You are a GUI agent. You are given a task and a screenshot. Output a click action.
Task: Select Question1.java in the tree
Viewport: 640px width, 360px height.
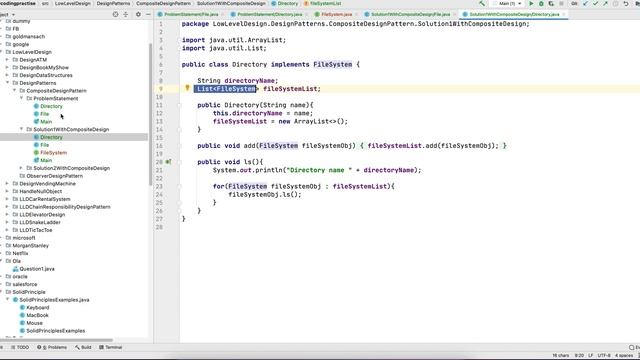37,269
